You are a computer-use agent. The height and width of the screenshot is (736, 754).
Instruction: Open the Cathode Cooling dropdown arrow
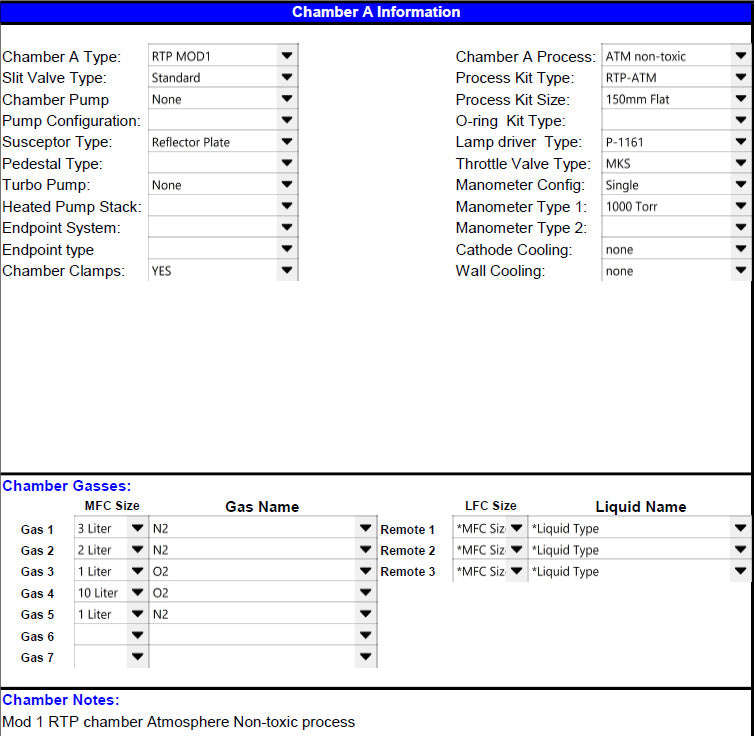(x=741, y=249)
